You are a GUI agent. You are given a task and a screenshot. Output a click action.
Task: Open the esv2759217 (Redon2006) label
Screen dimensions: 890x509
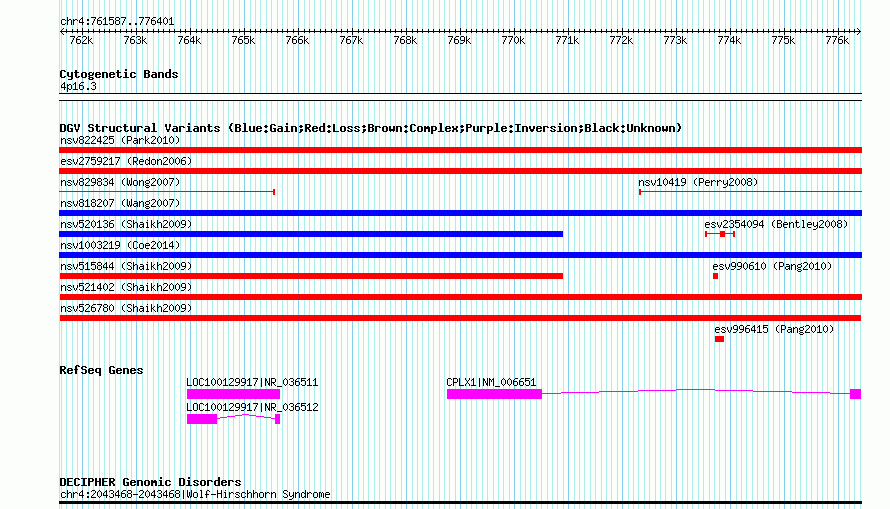(126, 161)
